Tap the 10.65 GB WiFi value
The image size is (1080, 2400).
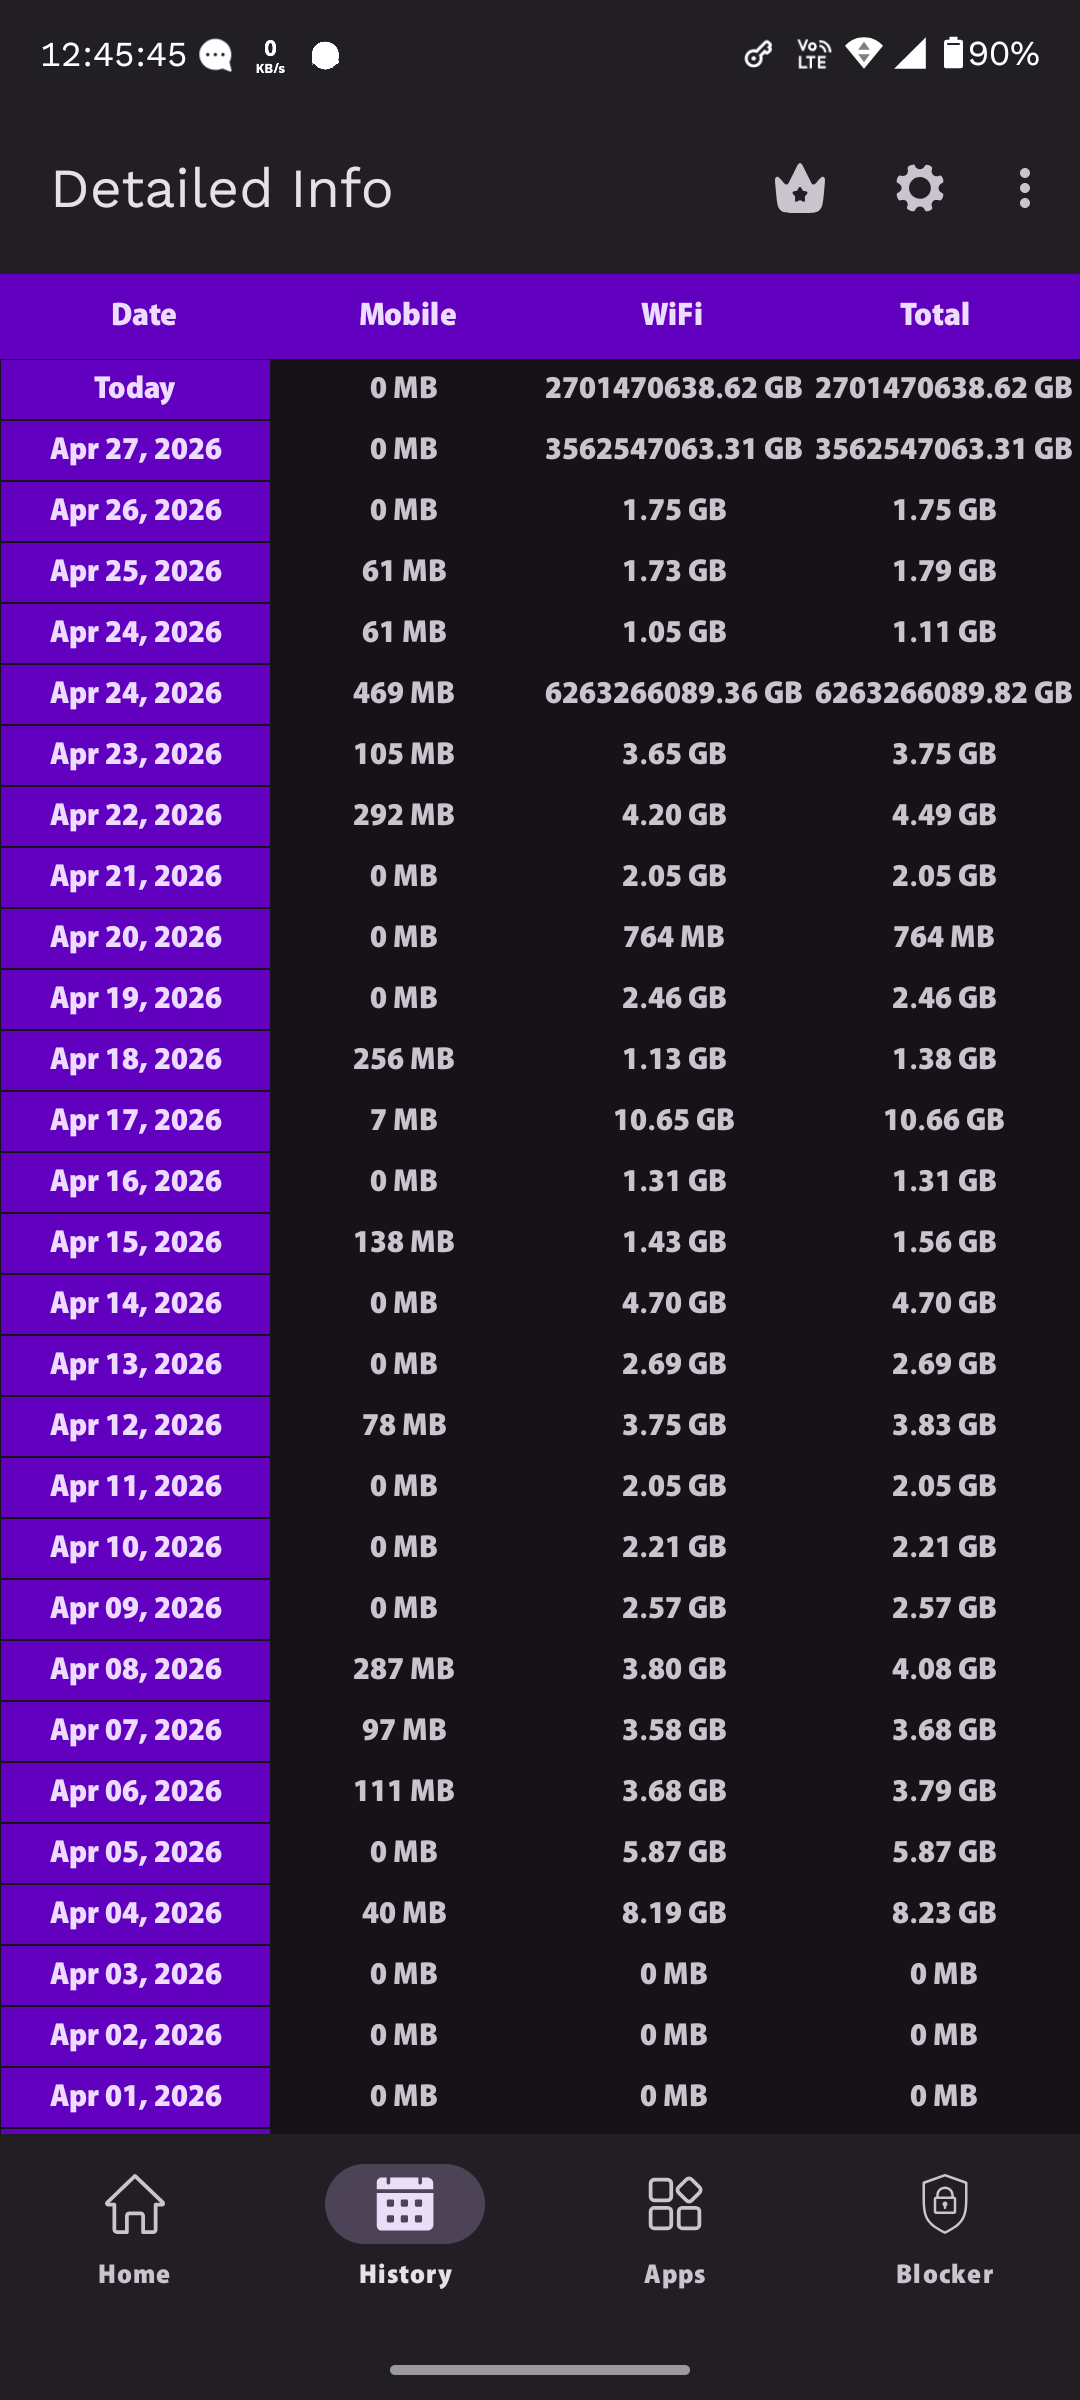[674, 1120]
